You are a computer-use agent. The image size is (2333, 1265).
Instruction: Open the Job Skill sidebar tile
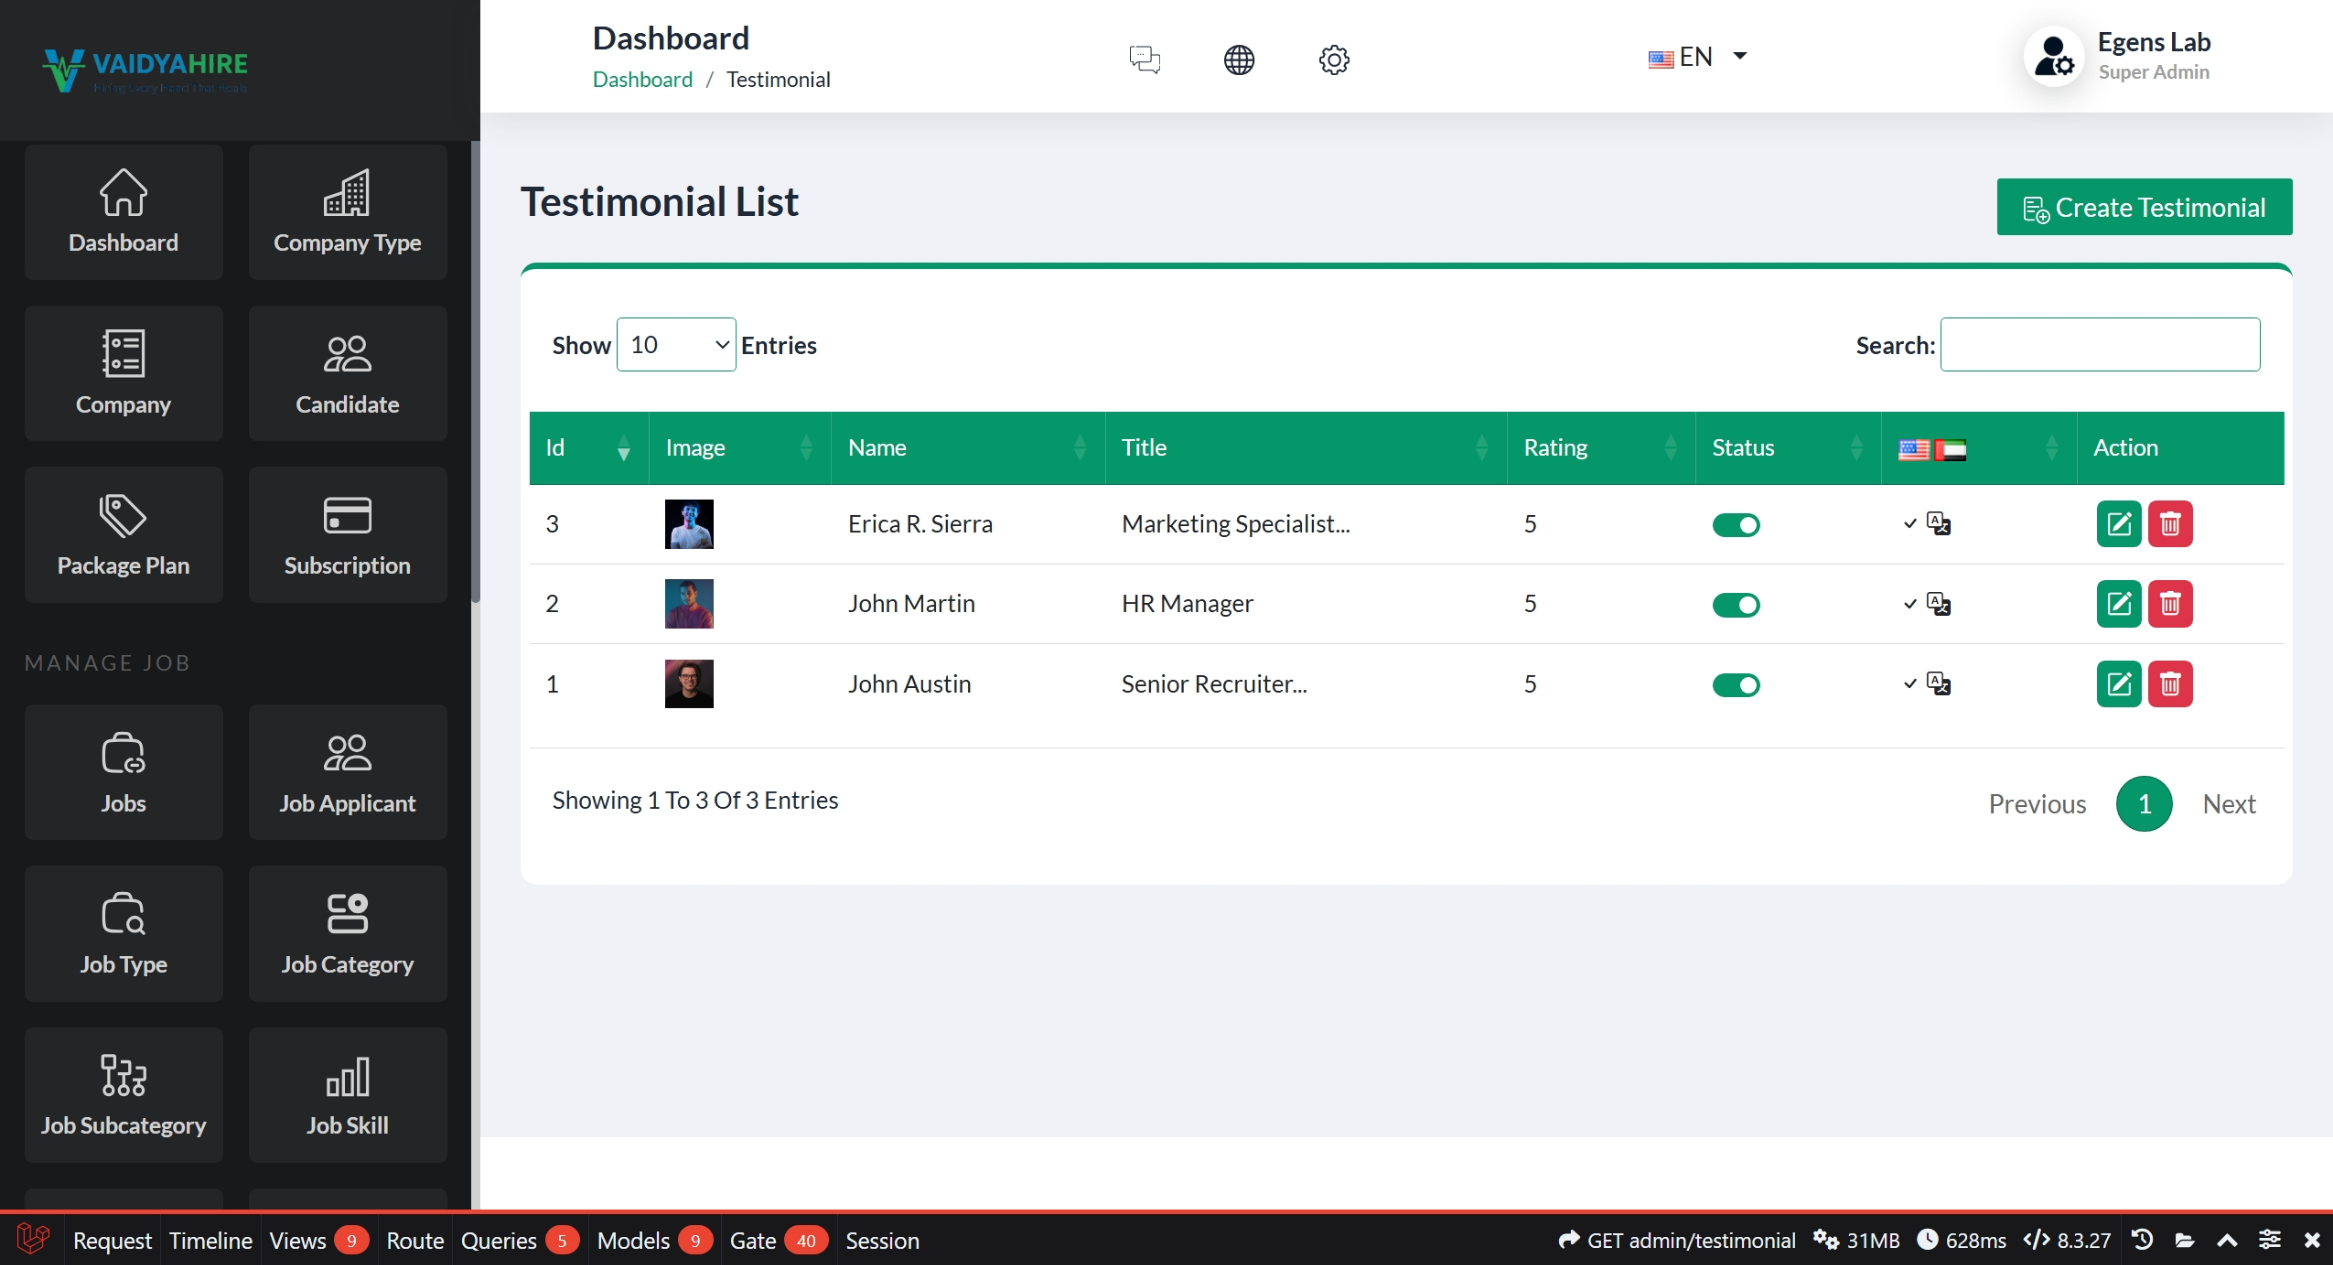click(x=347, y=1095)
